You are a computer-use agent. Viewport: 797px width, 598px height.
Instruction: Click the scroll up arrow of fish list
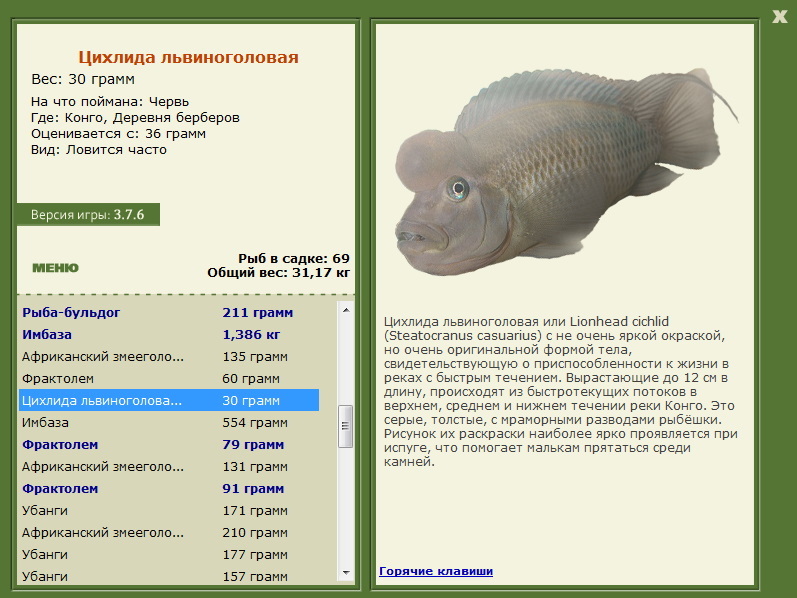coord(346,310)
